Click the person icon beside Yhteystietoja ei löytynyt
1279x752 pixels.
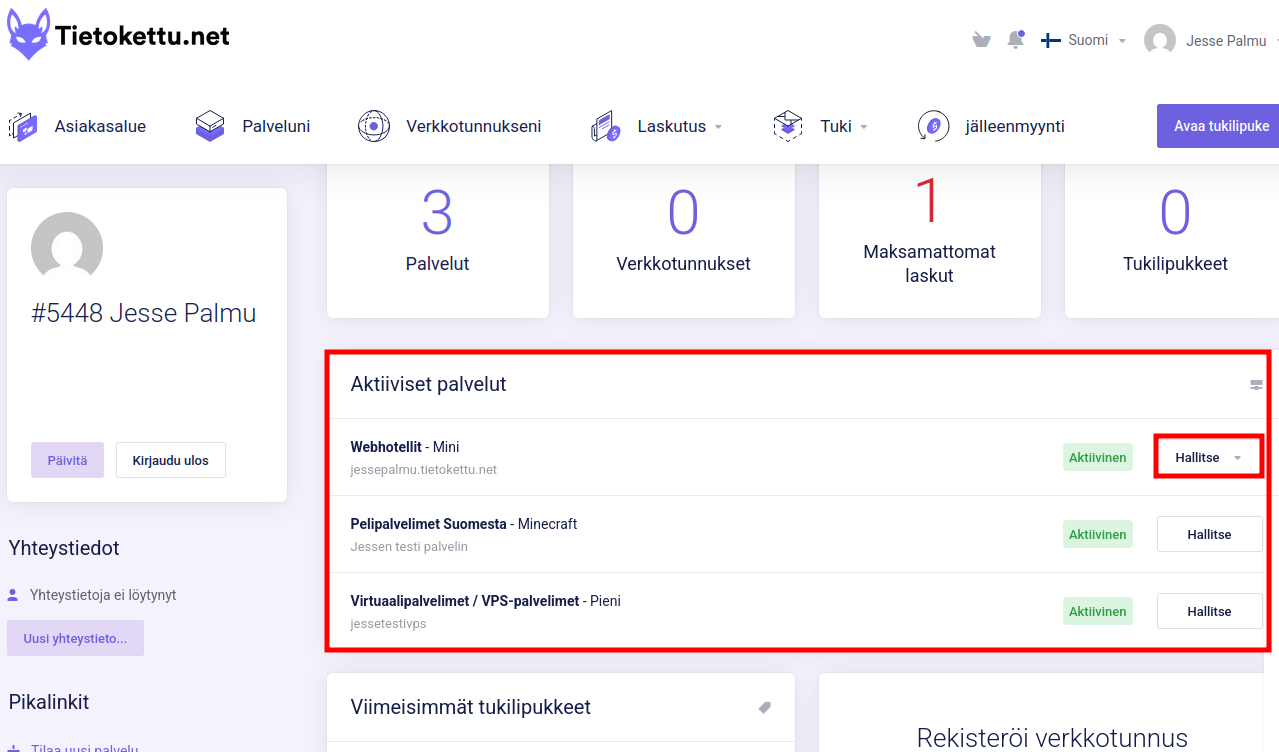pyautogui.click(x=13, y=595)
